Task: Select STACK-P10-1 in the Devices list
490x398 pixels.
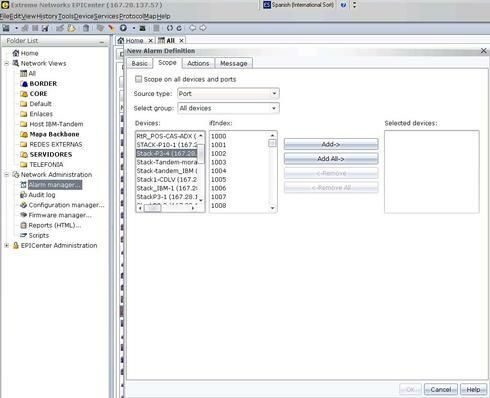Action: point(167,145)
